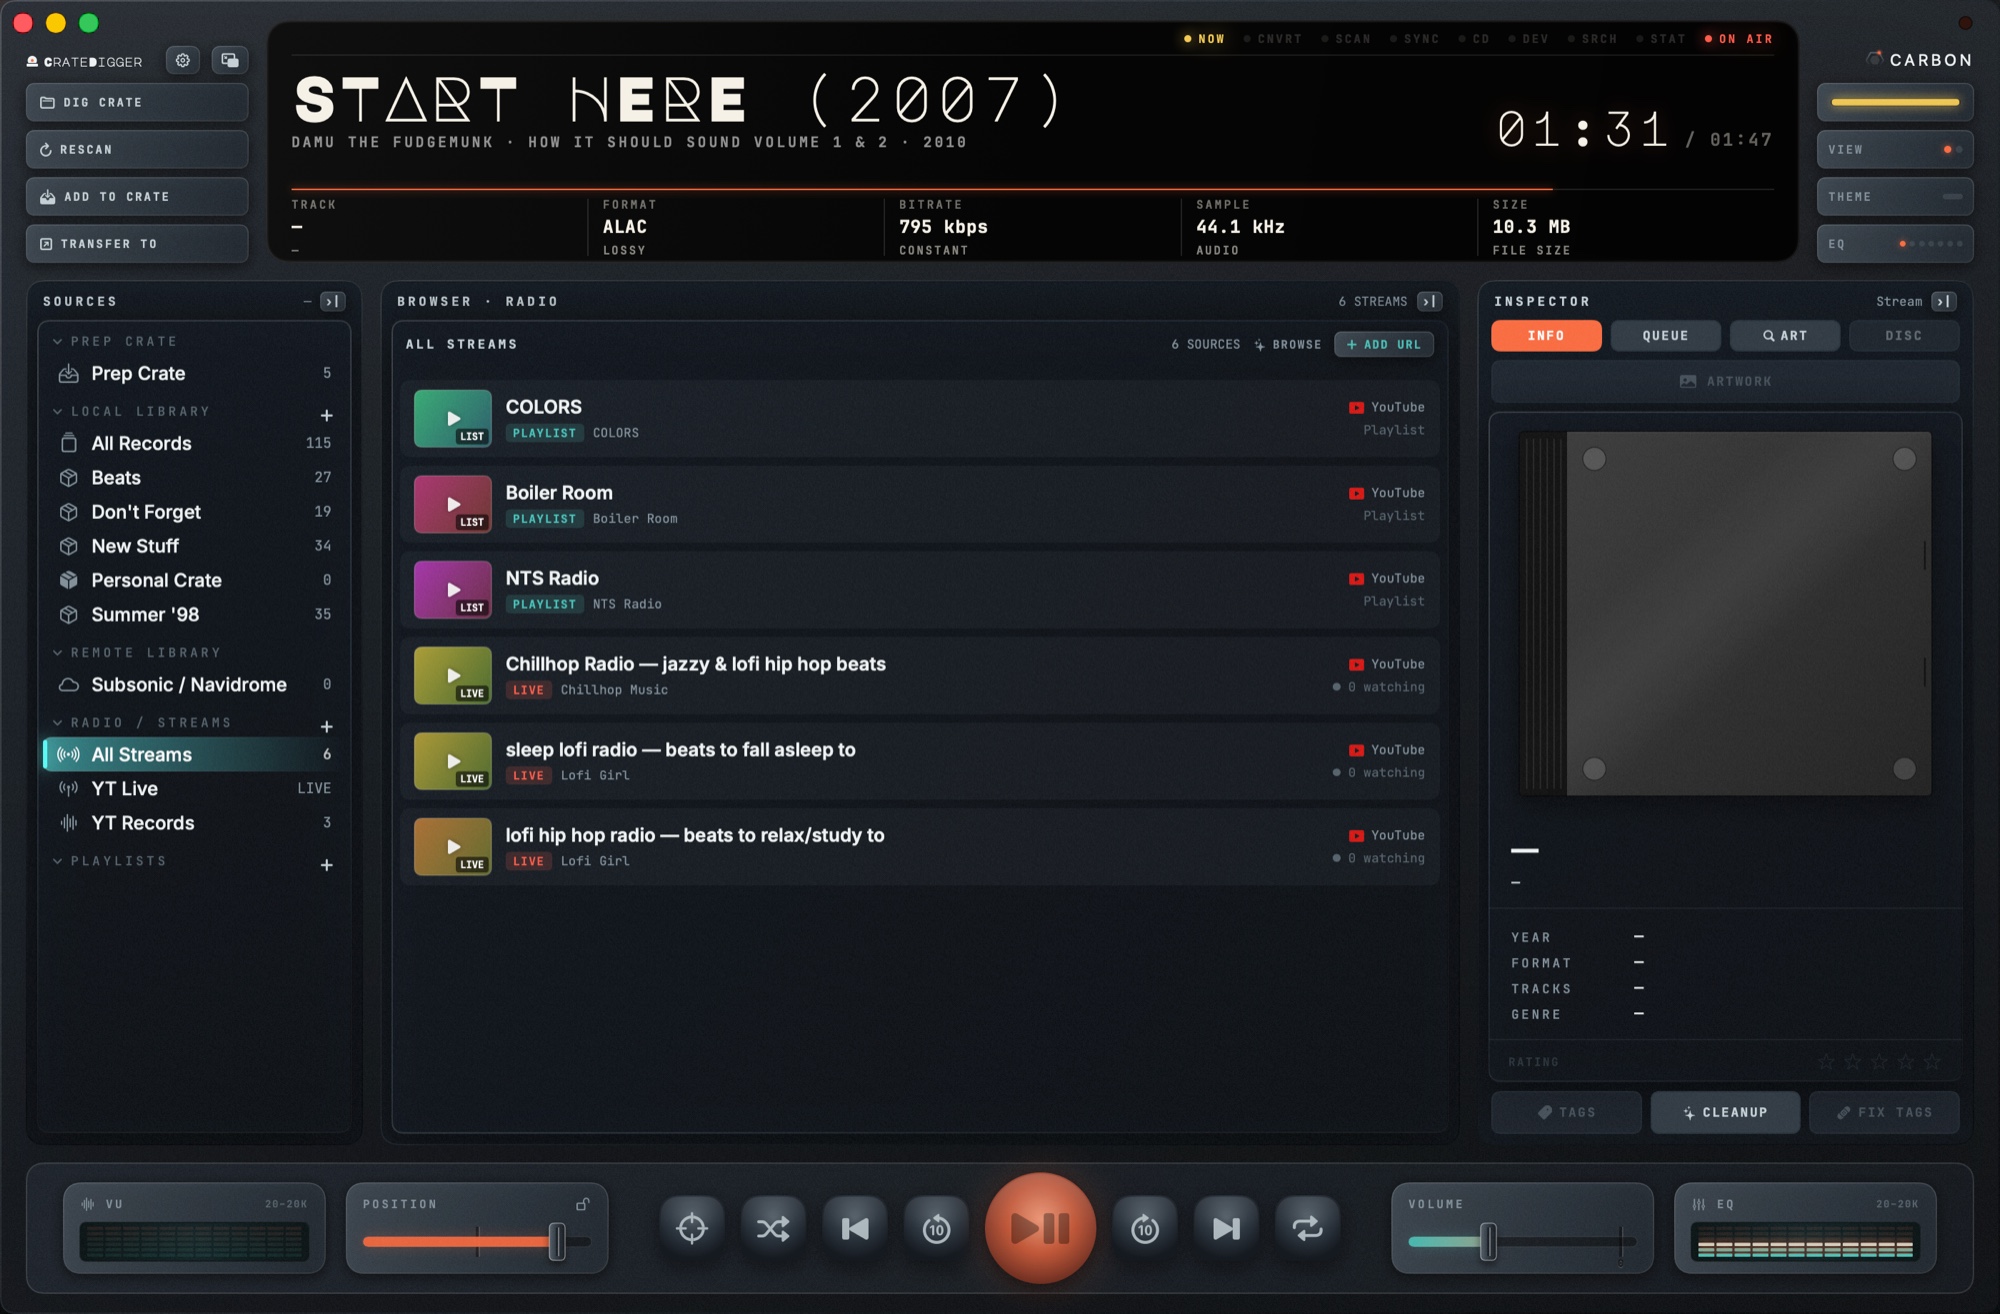Play lofi hip hop radio thumbnail
The width and height of the screenshot is (2000, 1314).
tap(453, 847)
